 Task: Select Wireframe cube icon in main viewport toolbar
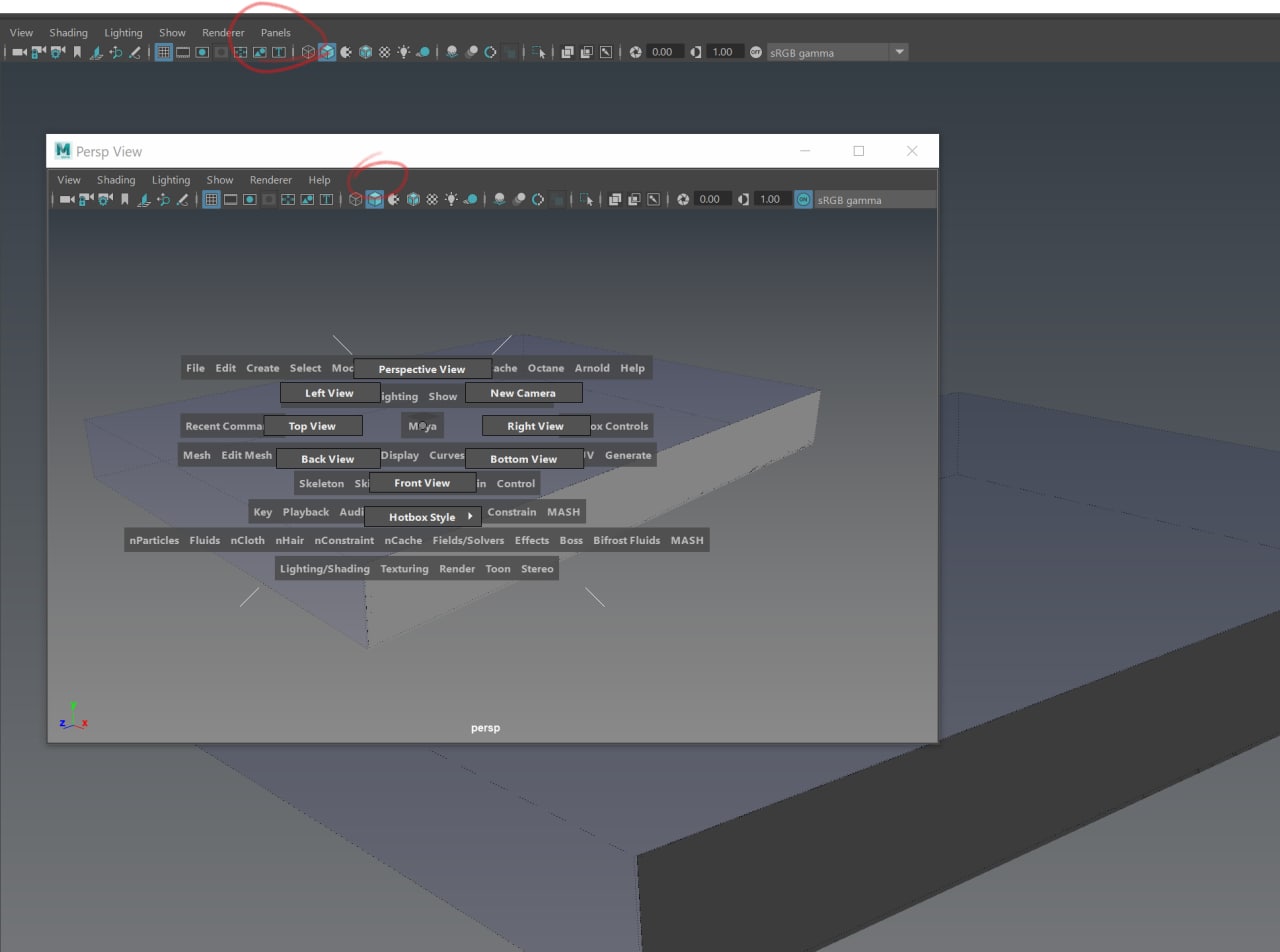pyautogui.click(x=308, y=52)
